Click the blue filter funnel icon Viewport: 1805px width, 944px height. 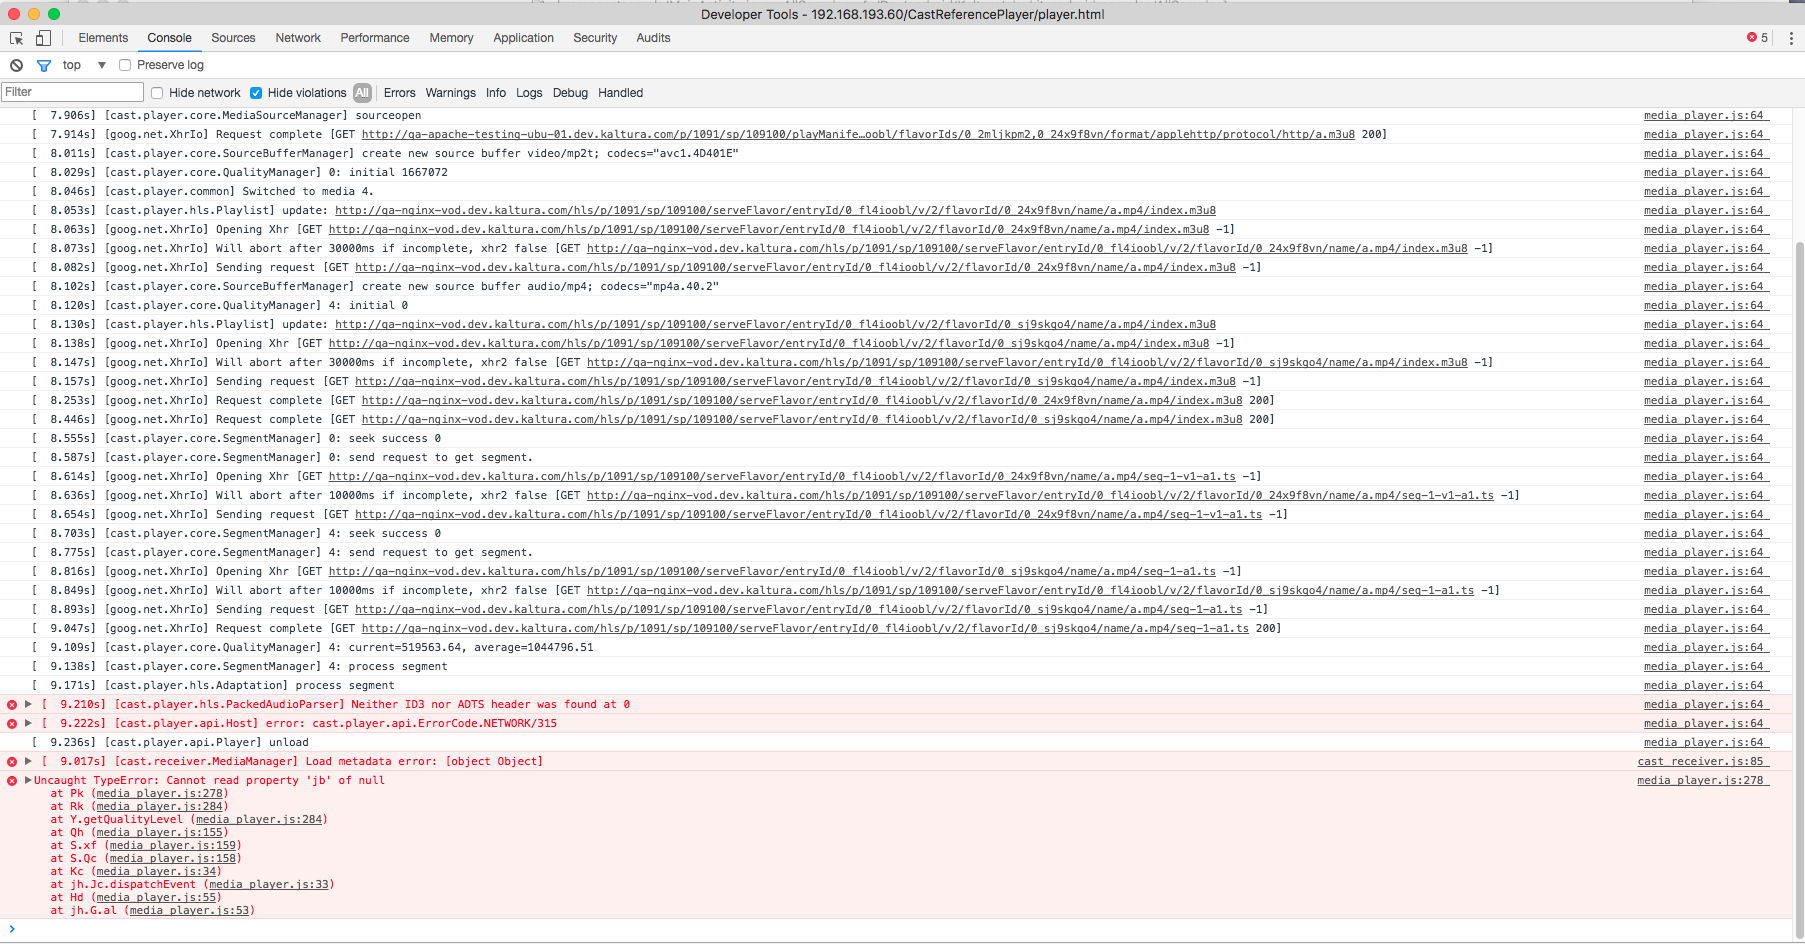[x=44, y=65]
